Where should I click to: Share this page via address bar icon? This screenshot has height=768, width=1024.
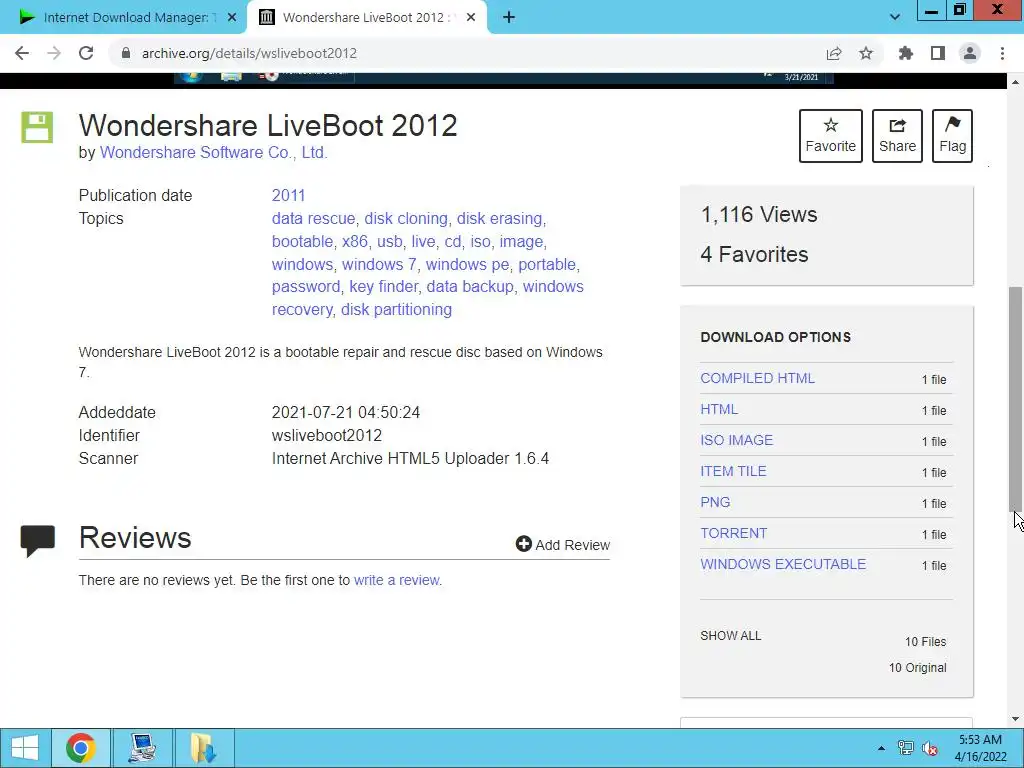[x=834, y=54]
